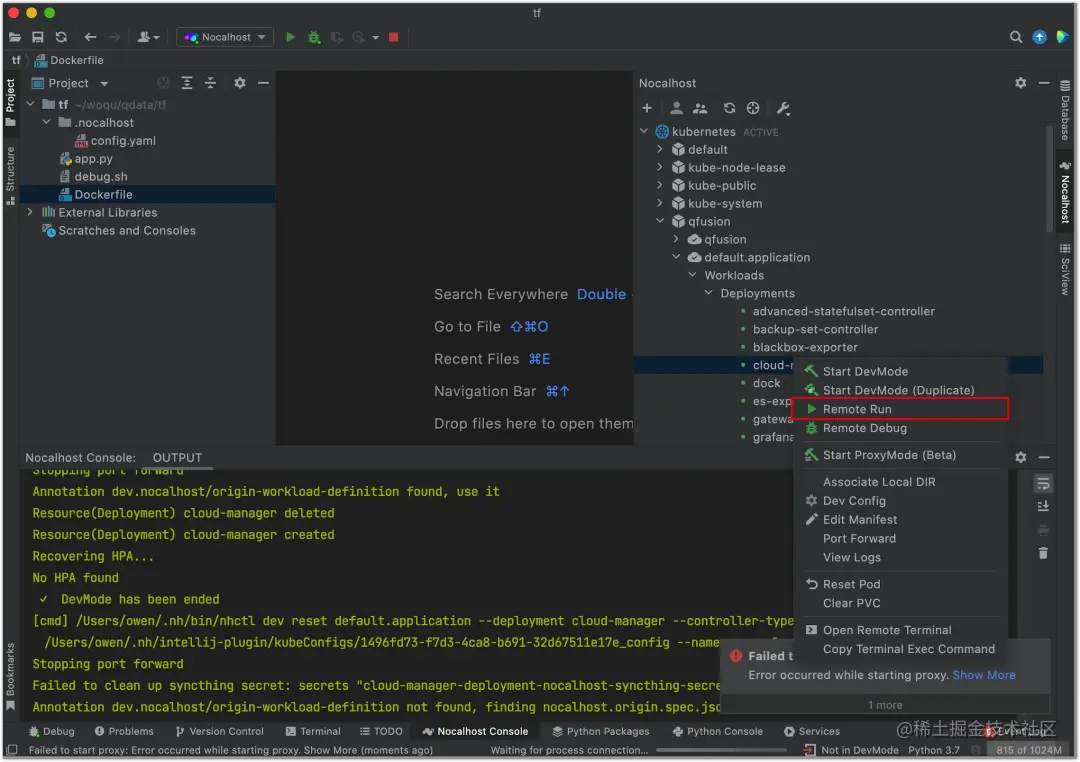
Task: Go back with the left arrow icon
Action: coord(90,37)
